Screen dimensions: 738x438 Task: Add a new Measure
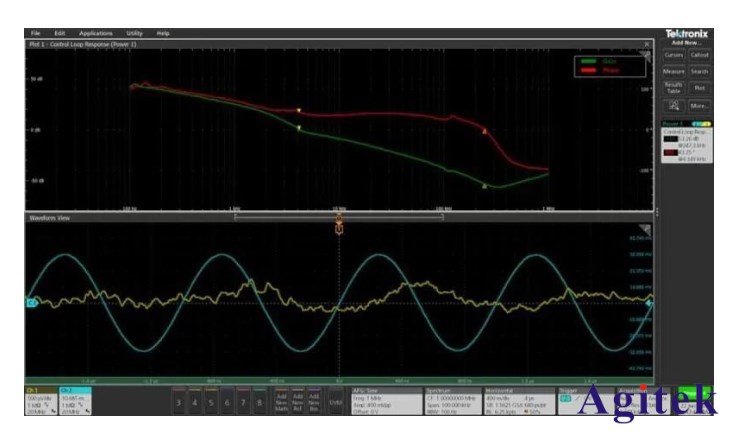click(673, 71)
